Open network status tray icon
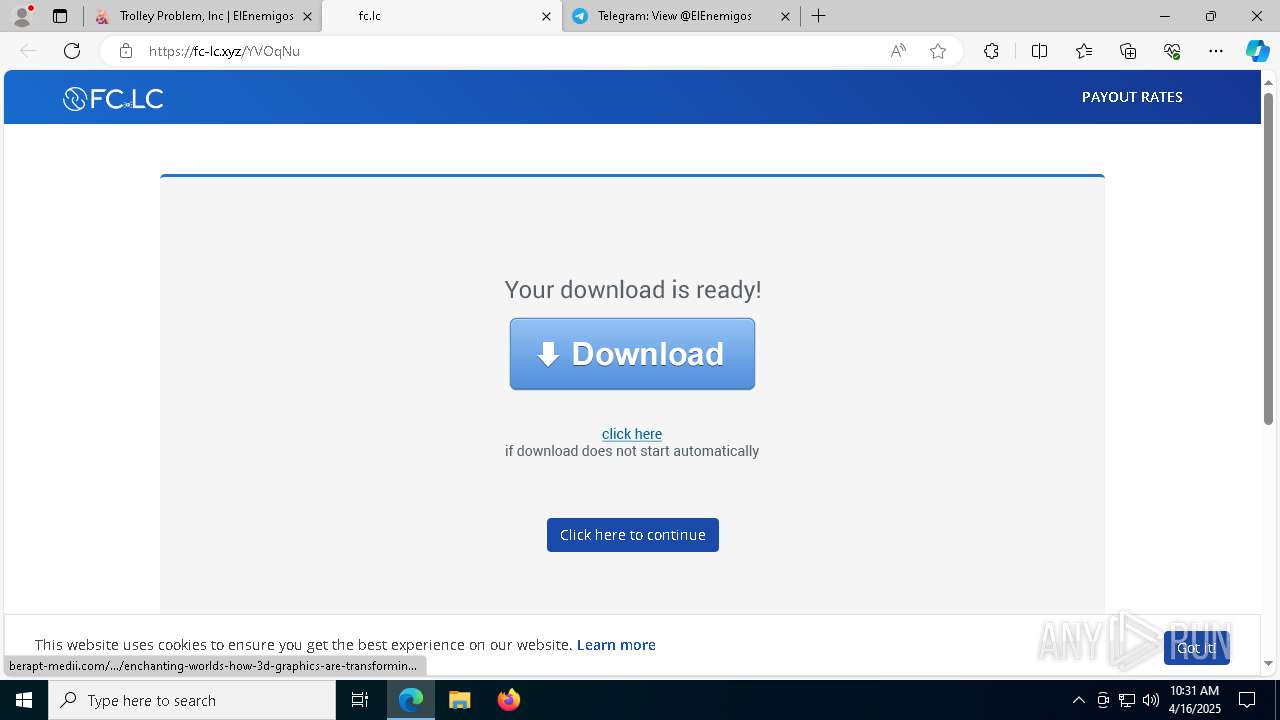 click(1127, 700)
